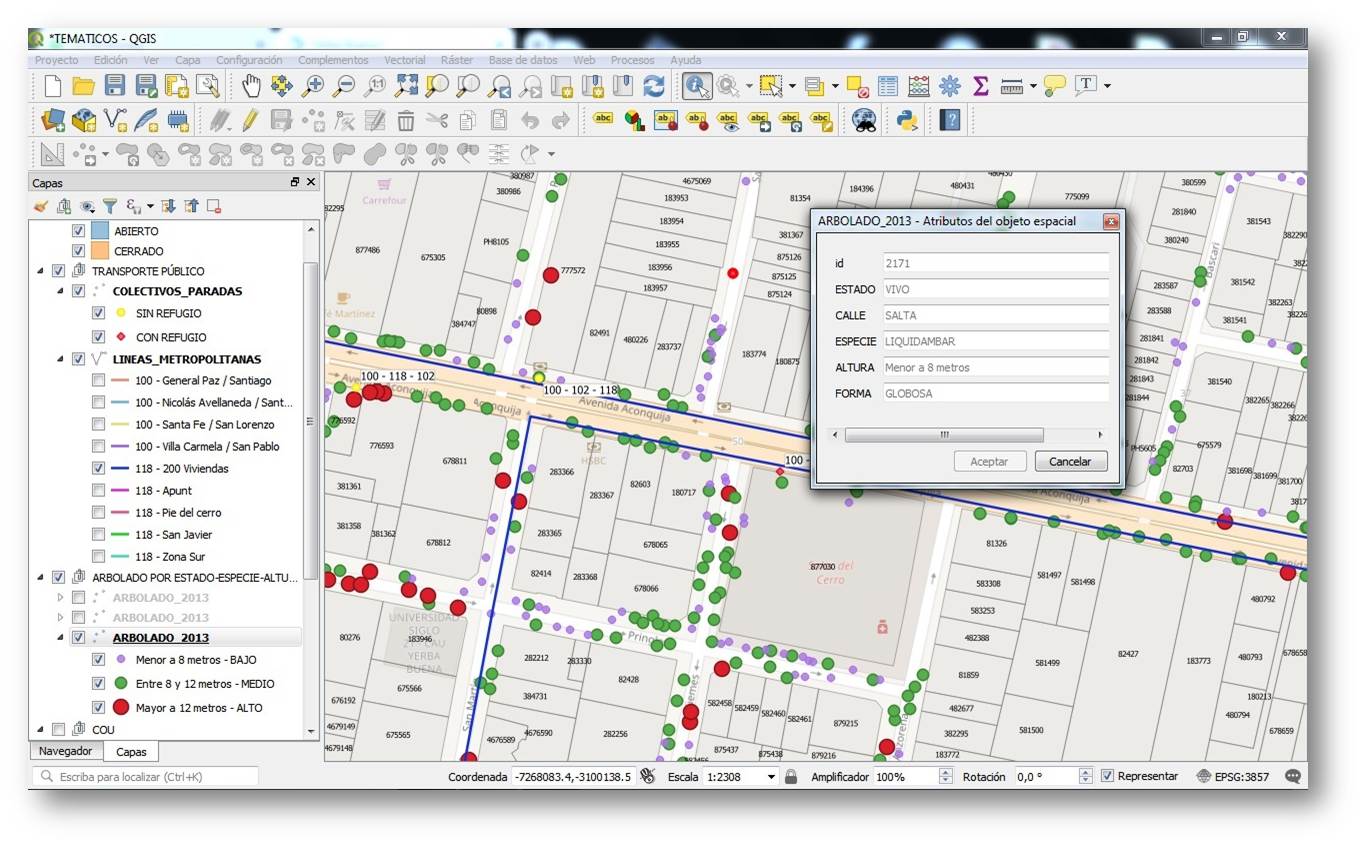Click the filter legend funnel icon

(x=110, y=206)
